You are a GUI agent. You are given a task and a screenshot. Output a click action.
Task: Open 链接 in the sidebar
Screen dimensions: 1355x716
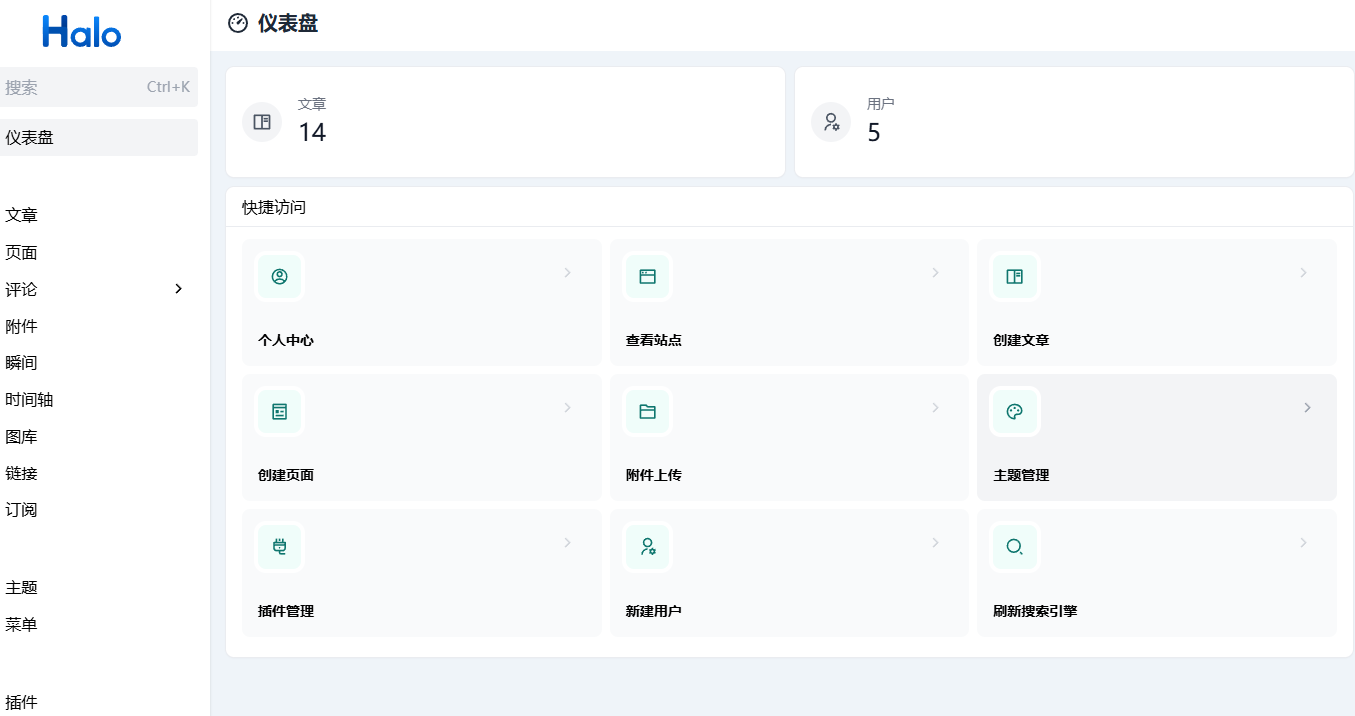click(99, 473)
